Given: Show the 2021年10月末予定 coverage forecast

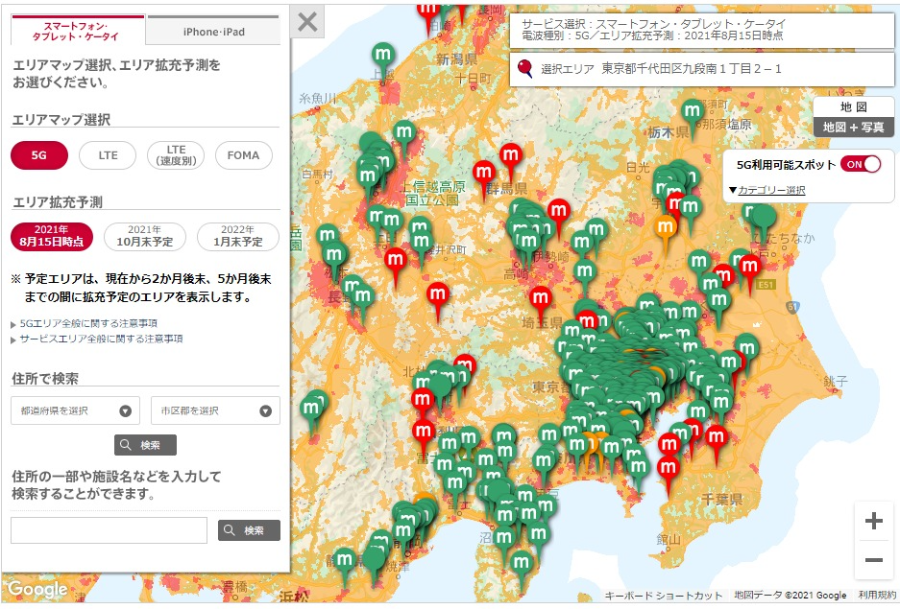Looking at the screenshot, I should [x=145, y=236].
